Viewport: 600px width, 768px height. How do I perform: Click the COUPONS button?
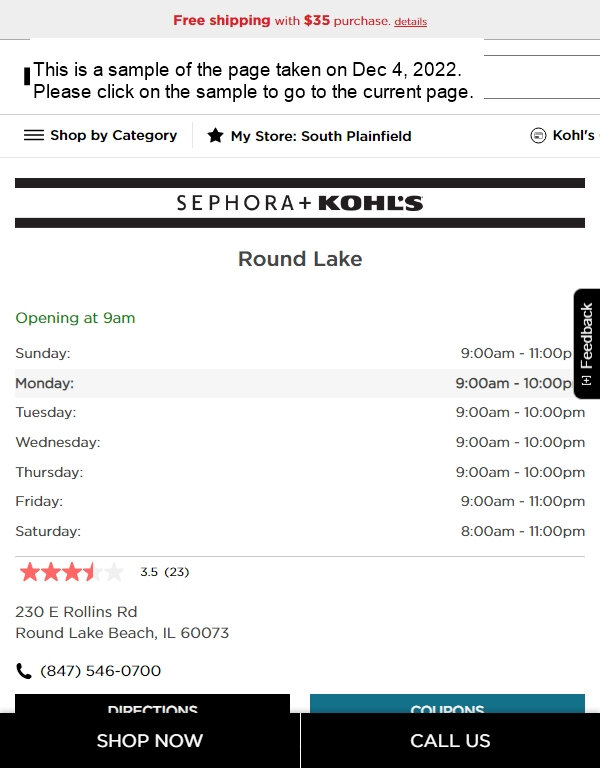(x=447, y=703)
